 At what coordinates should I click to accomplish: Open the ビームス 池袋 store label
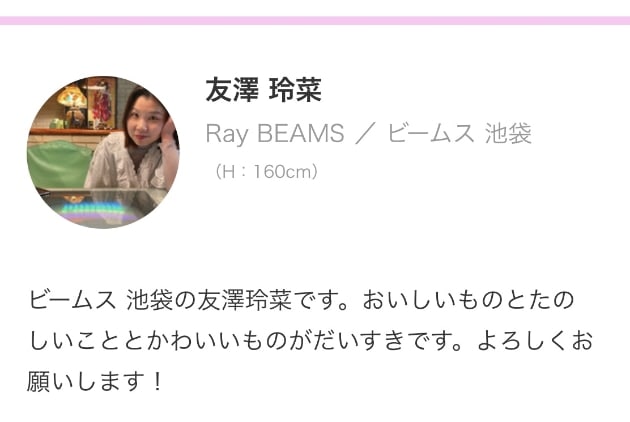459,133
